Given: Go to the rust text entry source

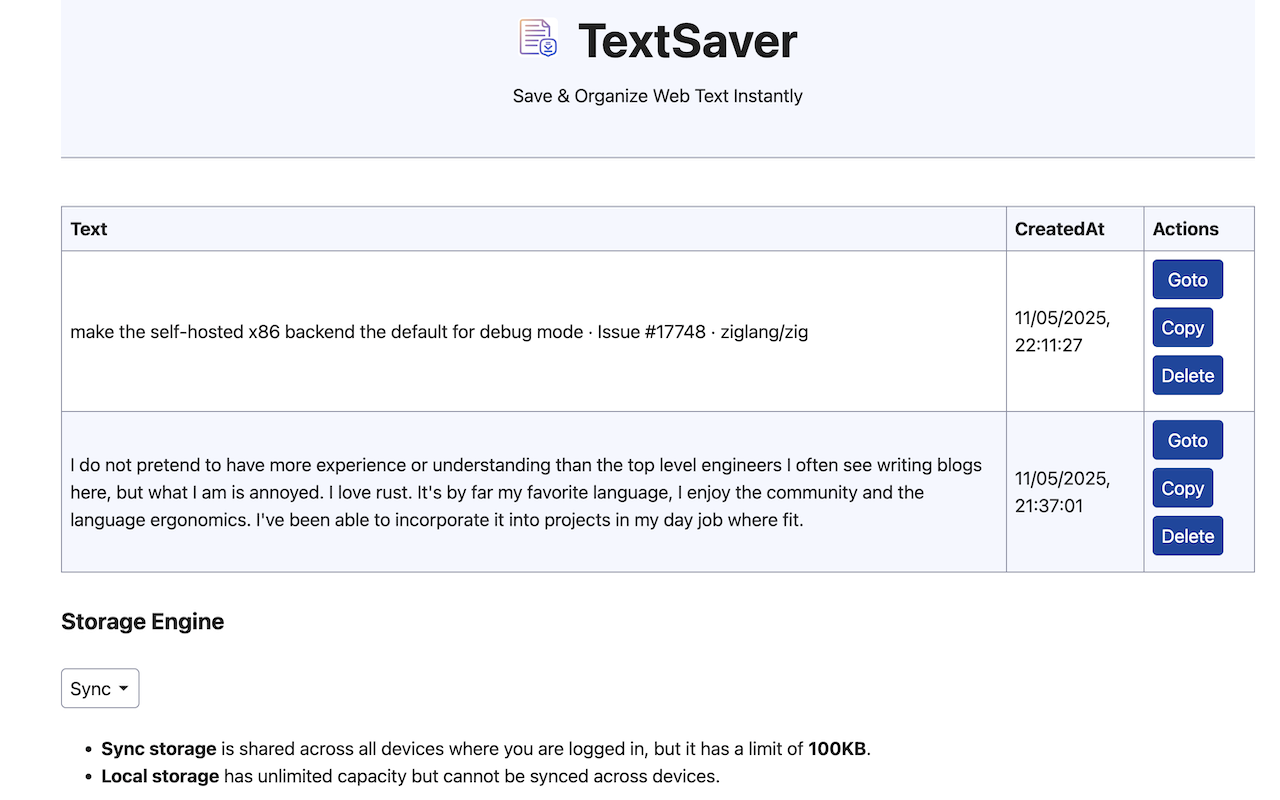Looking at the screenshot, I should pos(1187,440).
